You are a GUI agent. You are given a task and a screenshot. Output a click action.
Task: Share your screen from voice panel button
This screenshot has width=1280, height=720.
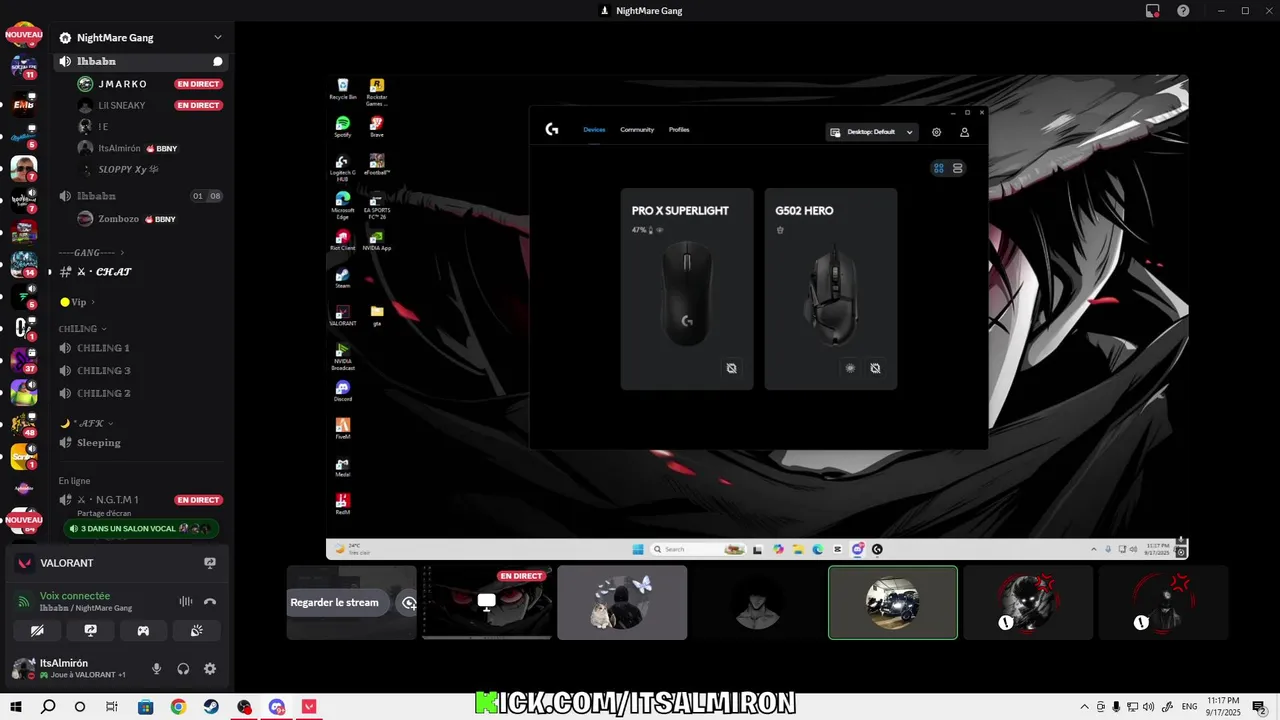click(x=90, y=631)
